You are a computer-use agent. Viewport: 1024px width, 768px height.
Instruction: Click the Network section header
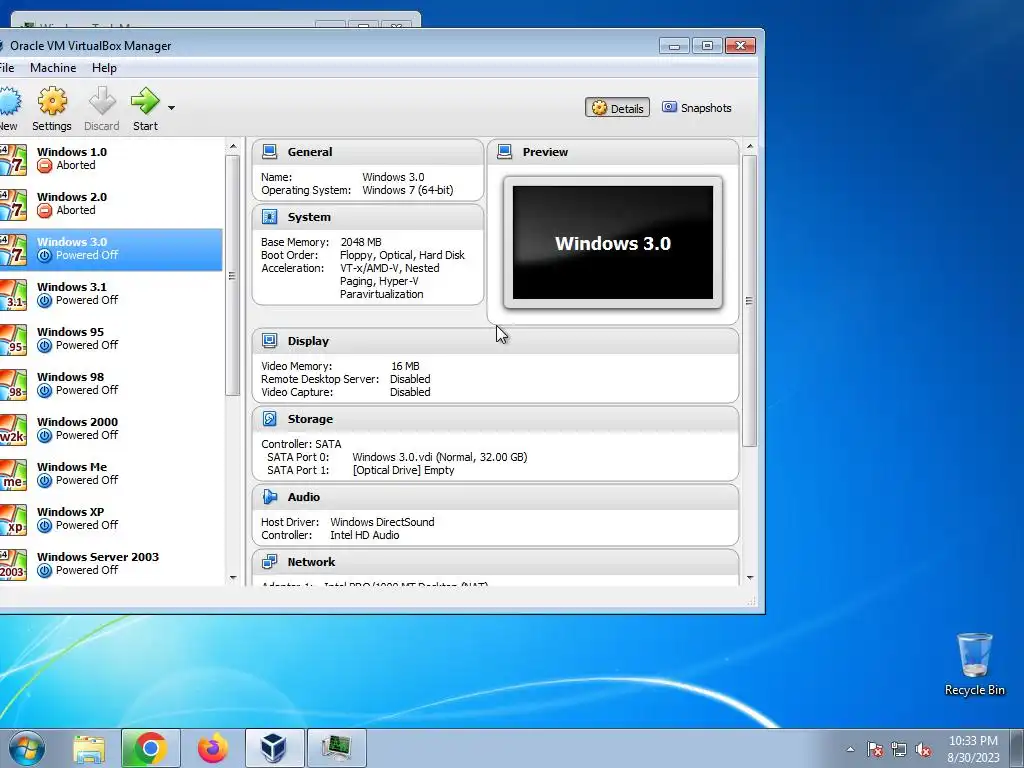point(495,562)
